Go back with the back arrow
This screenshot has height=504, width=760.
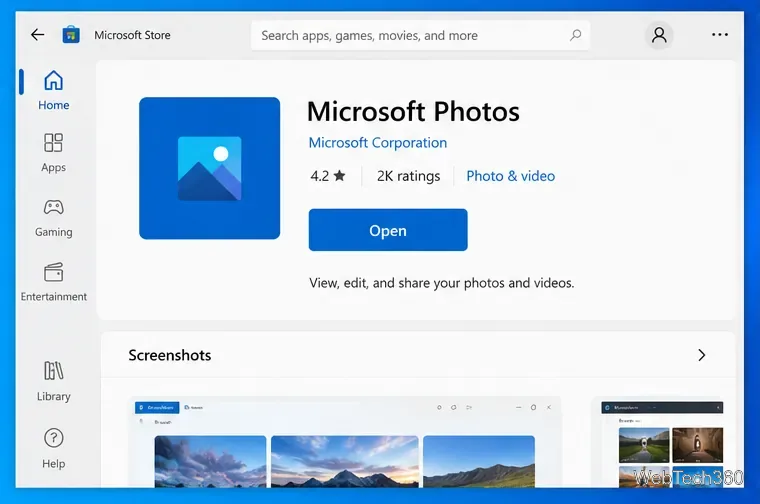coord(37,34)
